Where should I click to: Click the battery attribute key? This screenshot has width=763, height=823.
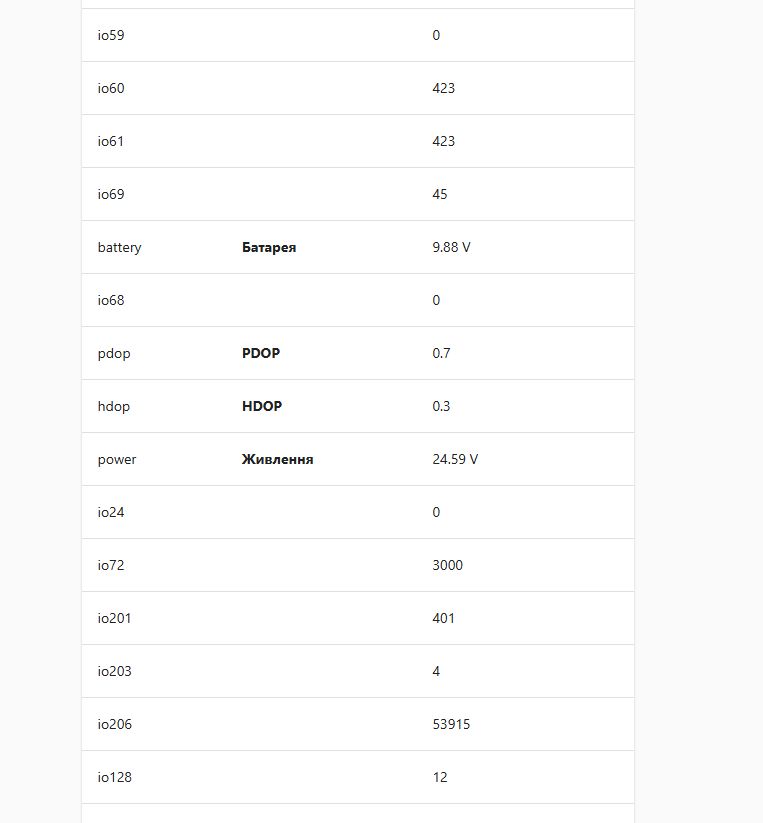click(120, 247)
